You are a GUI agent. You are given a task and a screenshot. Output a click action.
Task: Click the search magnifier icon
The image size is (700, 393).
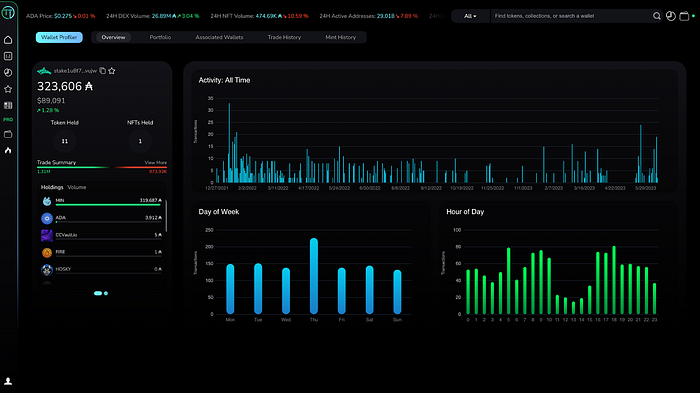coord(656,16)
